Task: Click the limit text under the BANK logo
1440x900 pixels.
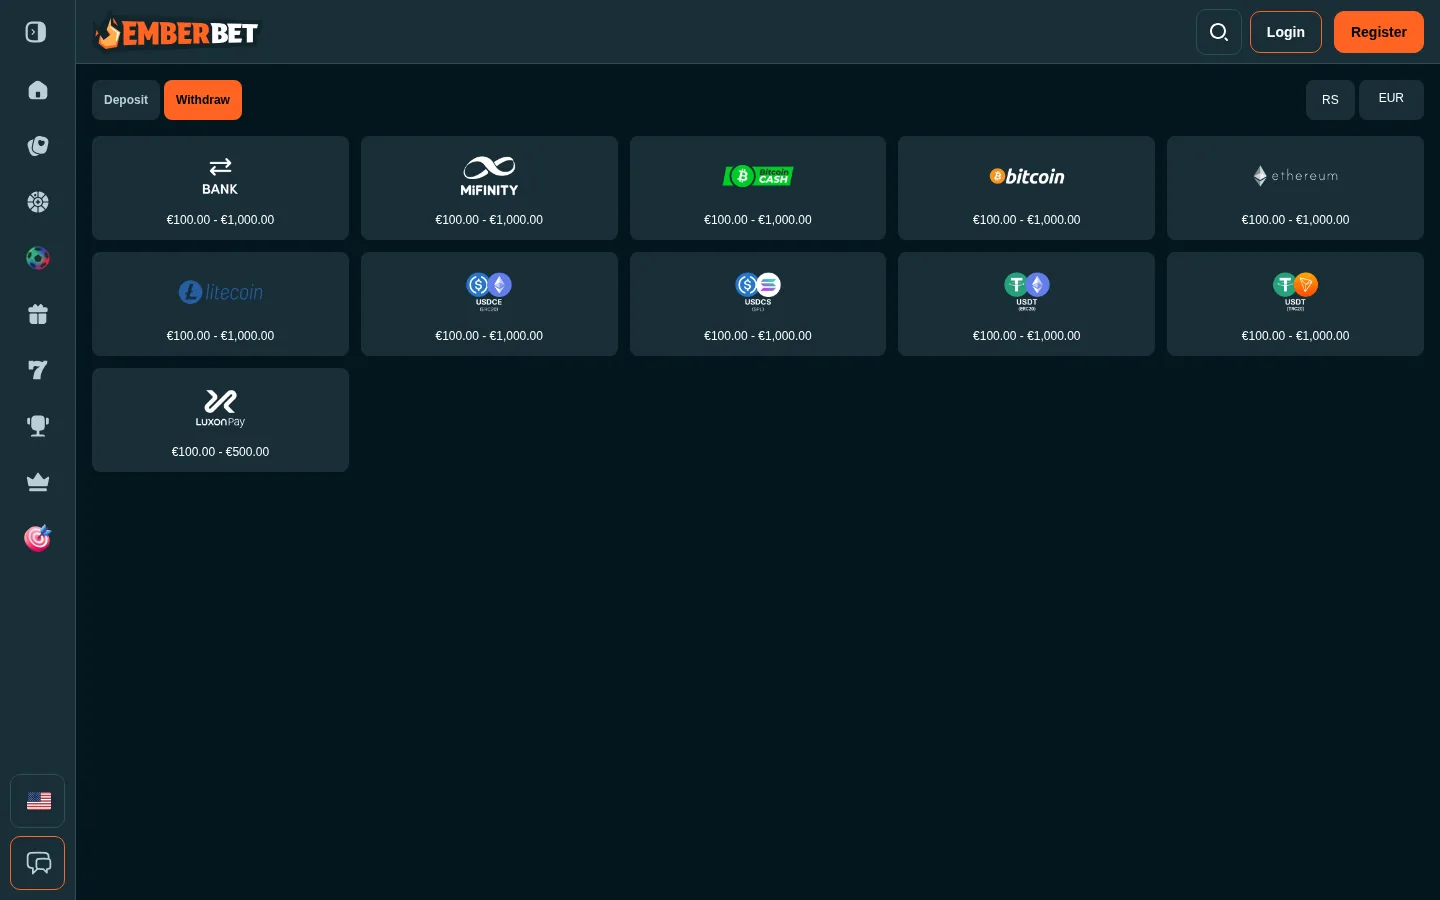Action: [x=220, y=220]
